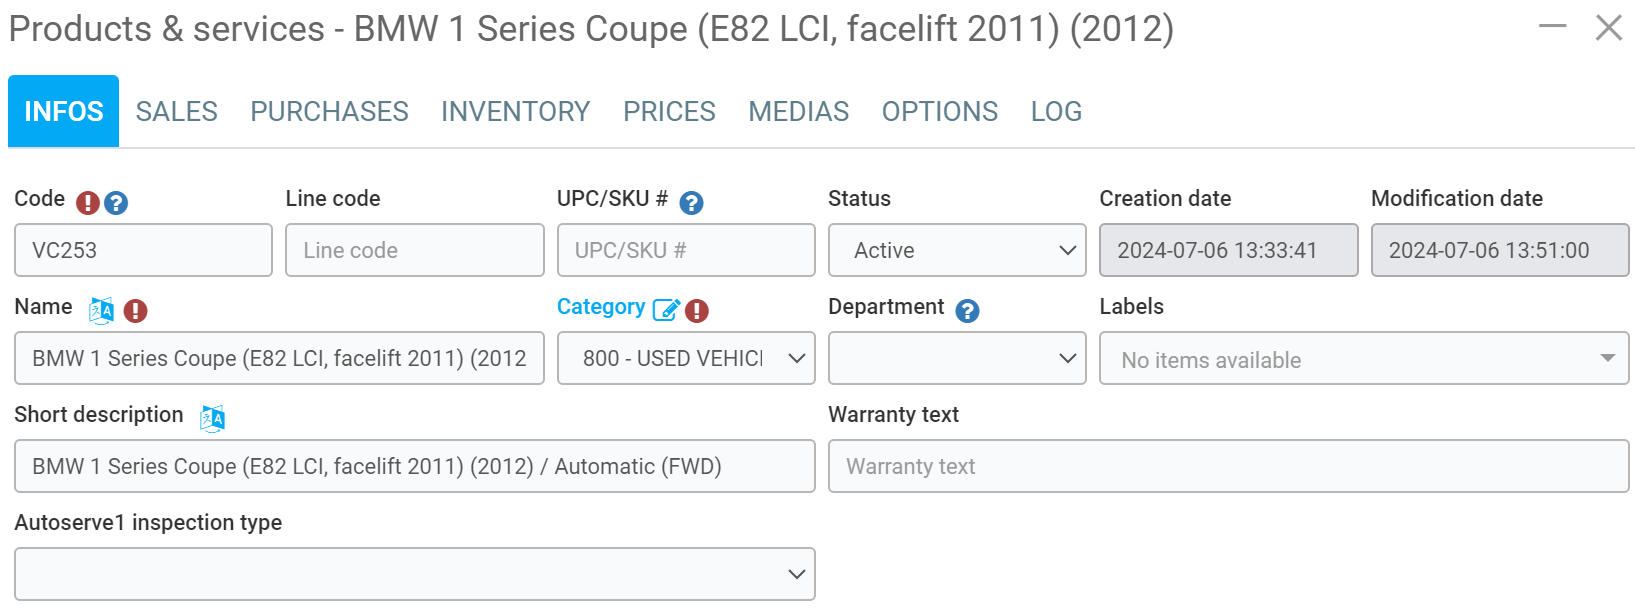This screenshot has width=1635, height=609.
Task: Open the INVENTORY tab
Action: pyautogui.click(x=515, y=111)
